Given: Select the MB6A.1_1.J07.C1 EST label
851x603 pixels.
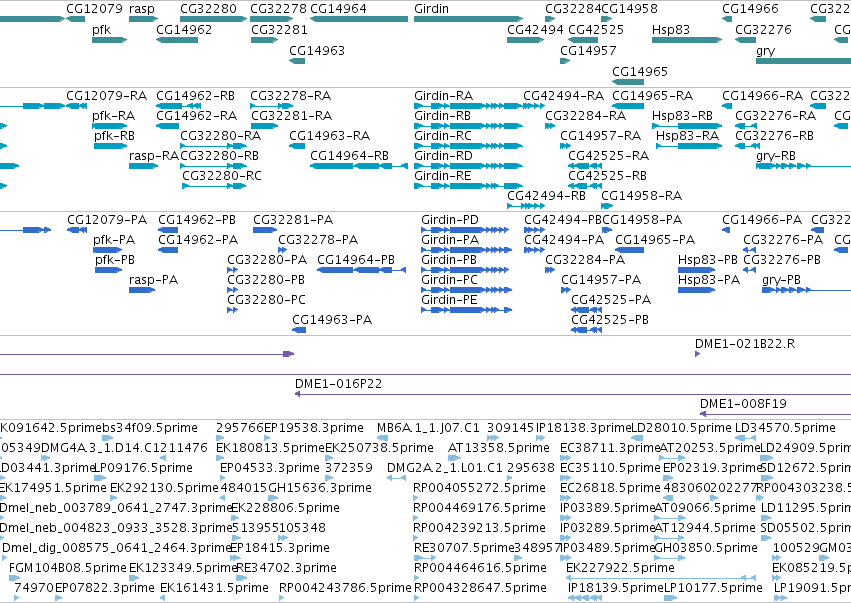Looking at the screenshot, I should tap(428, 428).
